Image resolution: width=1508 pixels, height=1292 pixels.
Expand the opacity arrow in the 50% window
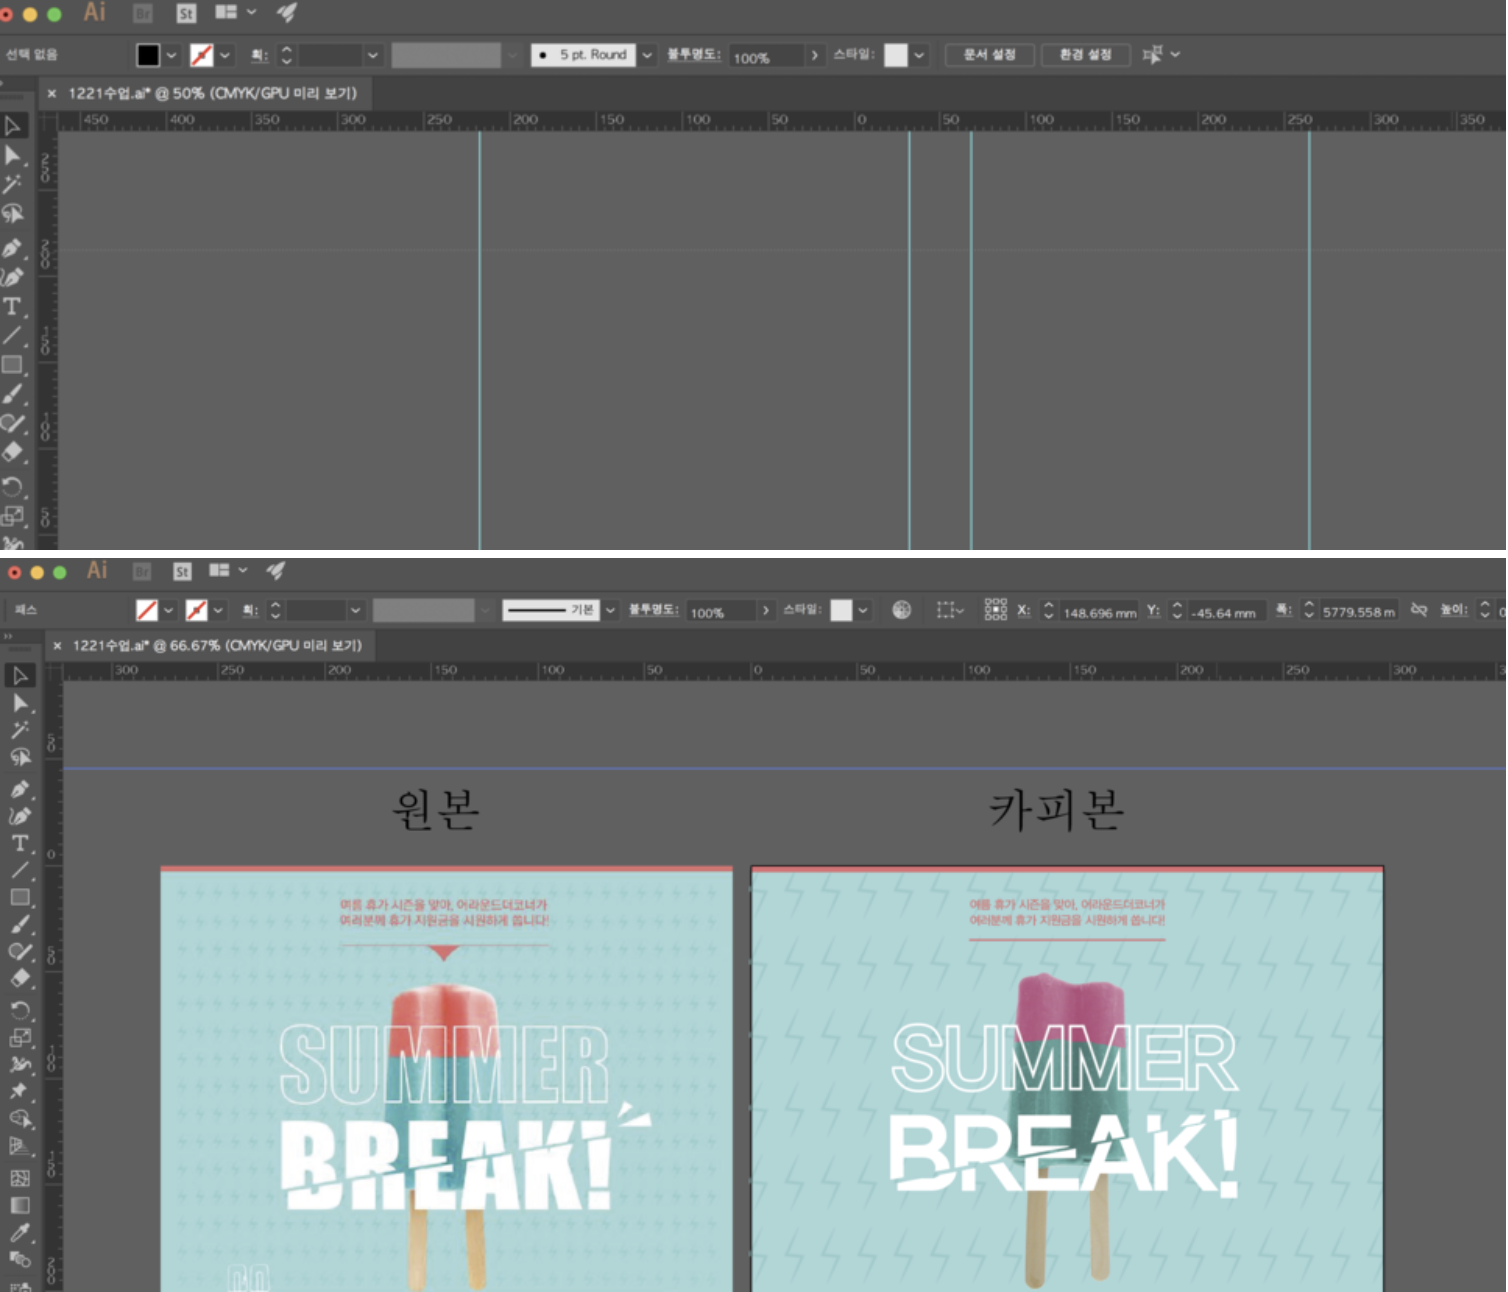815,55
